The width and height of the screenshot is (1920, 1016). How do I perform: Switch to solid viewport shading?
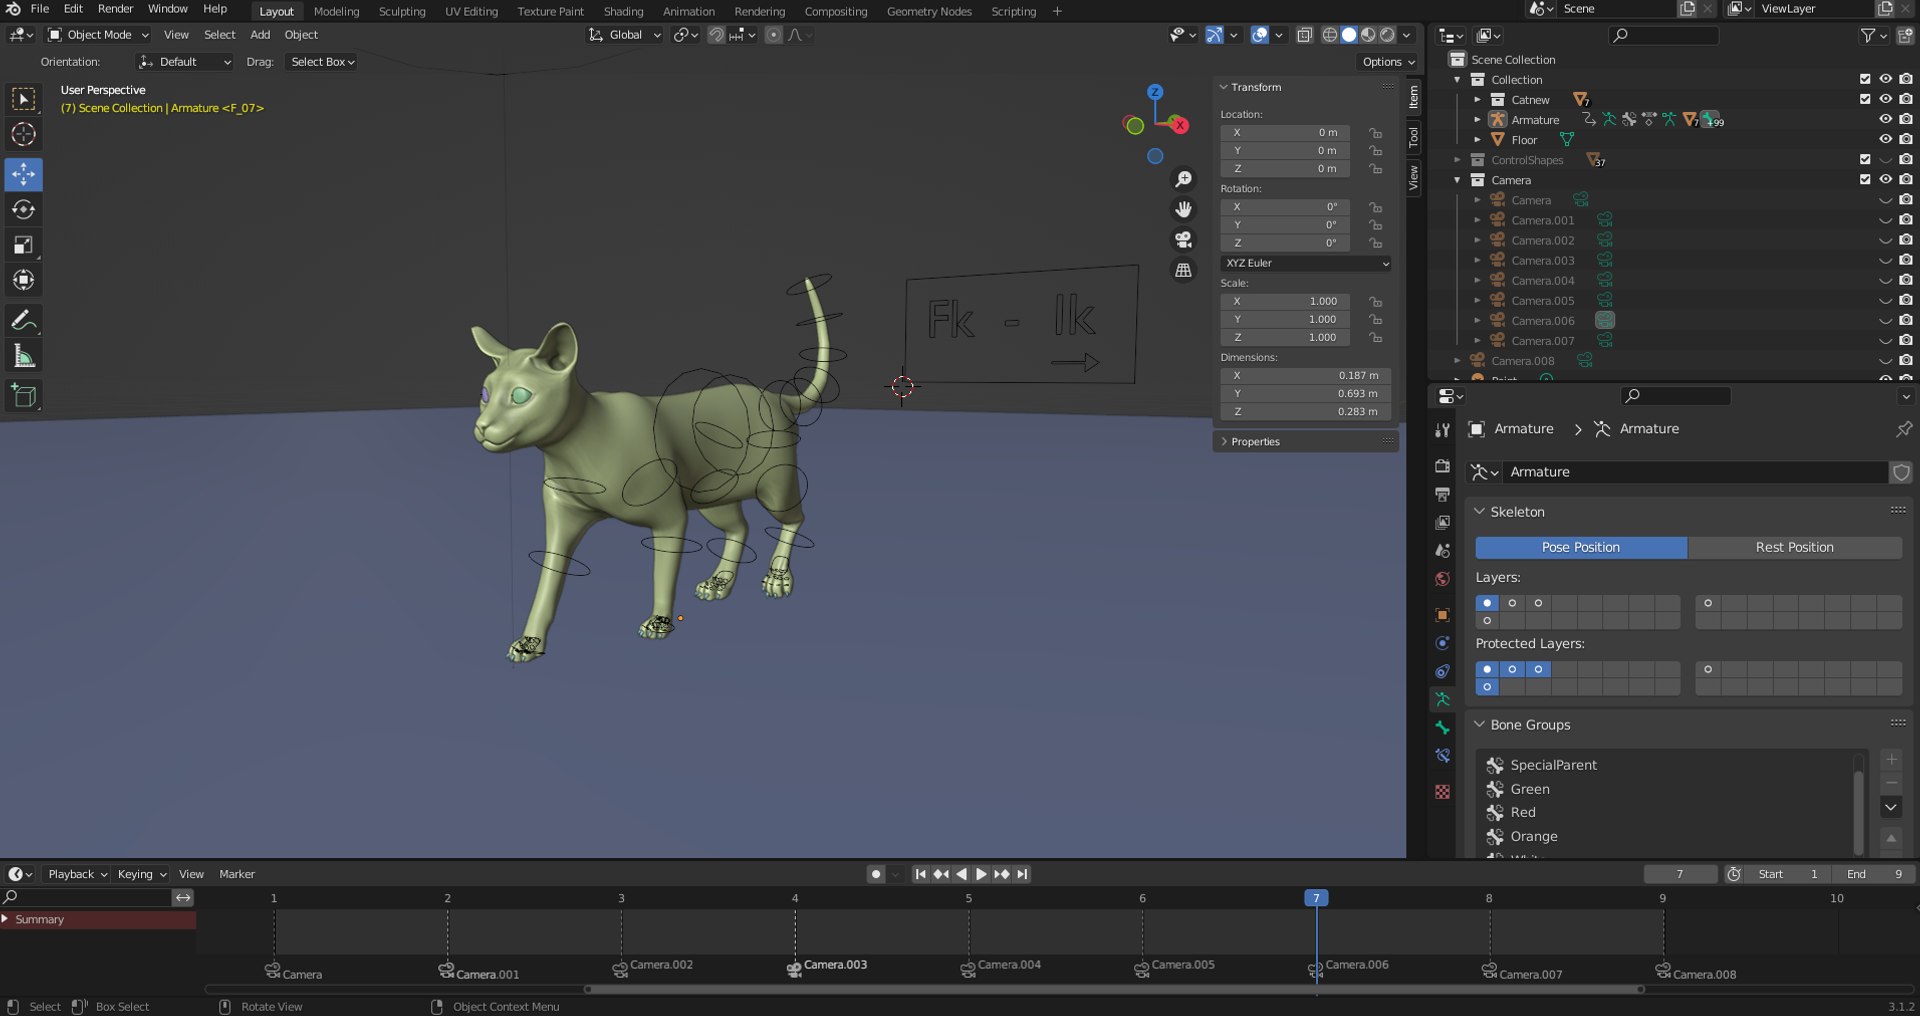point(1349,35)
